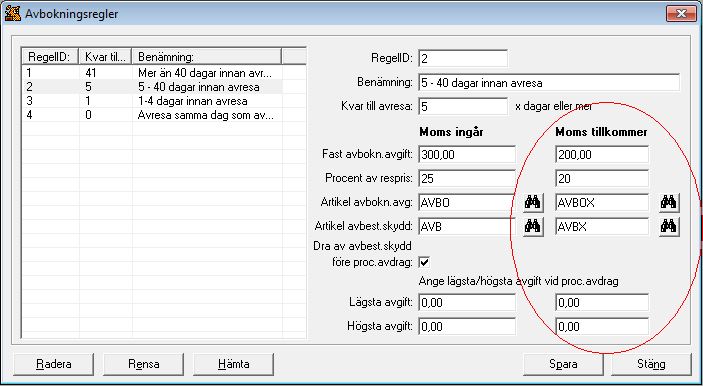The width and height of the screenshot is (703, 386).
Task: Select the Benämning column header
Action: pyautogui.click(x=207, y=57)
